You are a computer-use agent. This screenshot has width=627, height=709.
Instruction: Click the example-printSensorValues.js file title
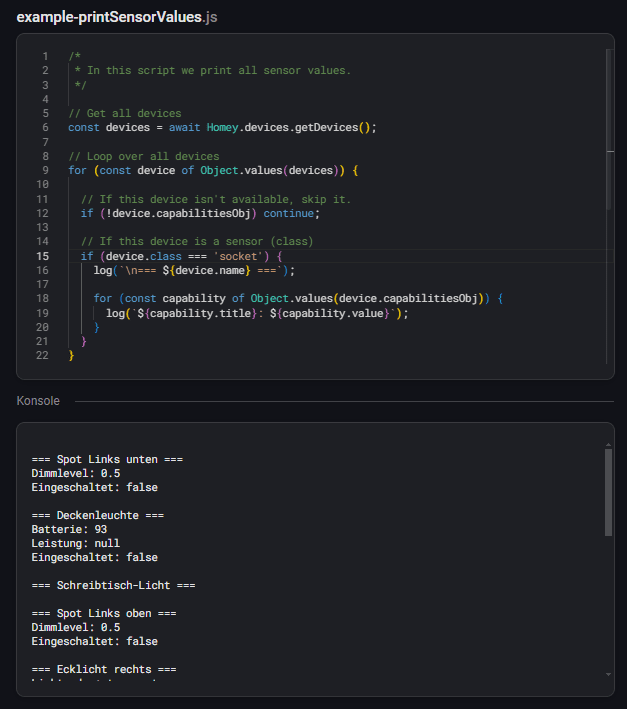tap(117, 17)
